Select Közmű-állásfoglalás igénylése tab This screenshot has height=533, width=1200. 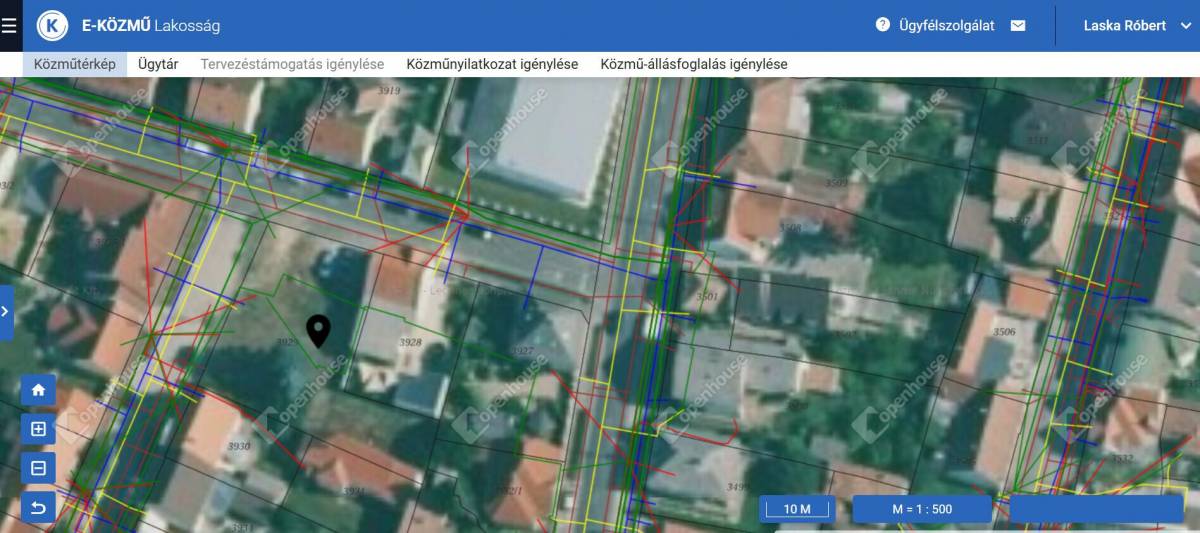point(693,64)
